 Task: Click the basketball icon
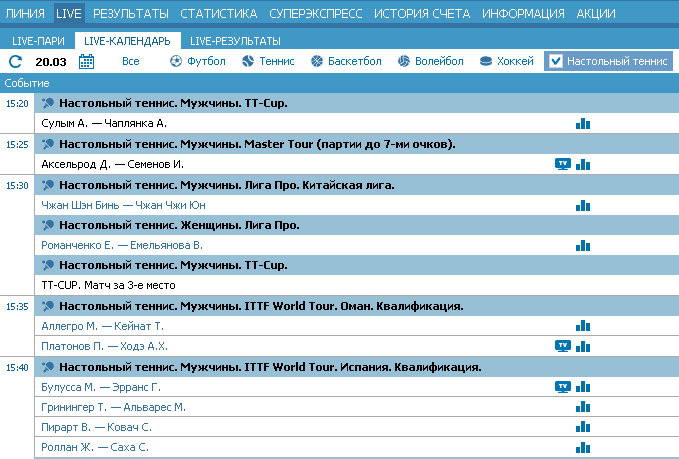point(317,61)
